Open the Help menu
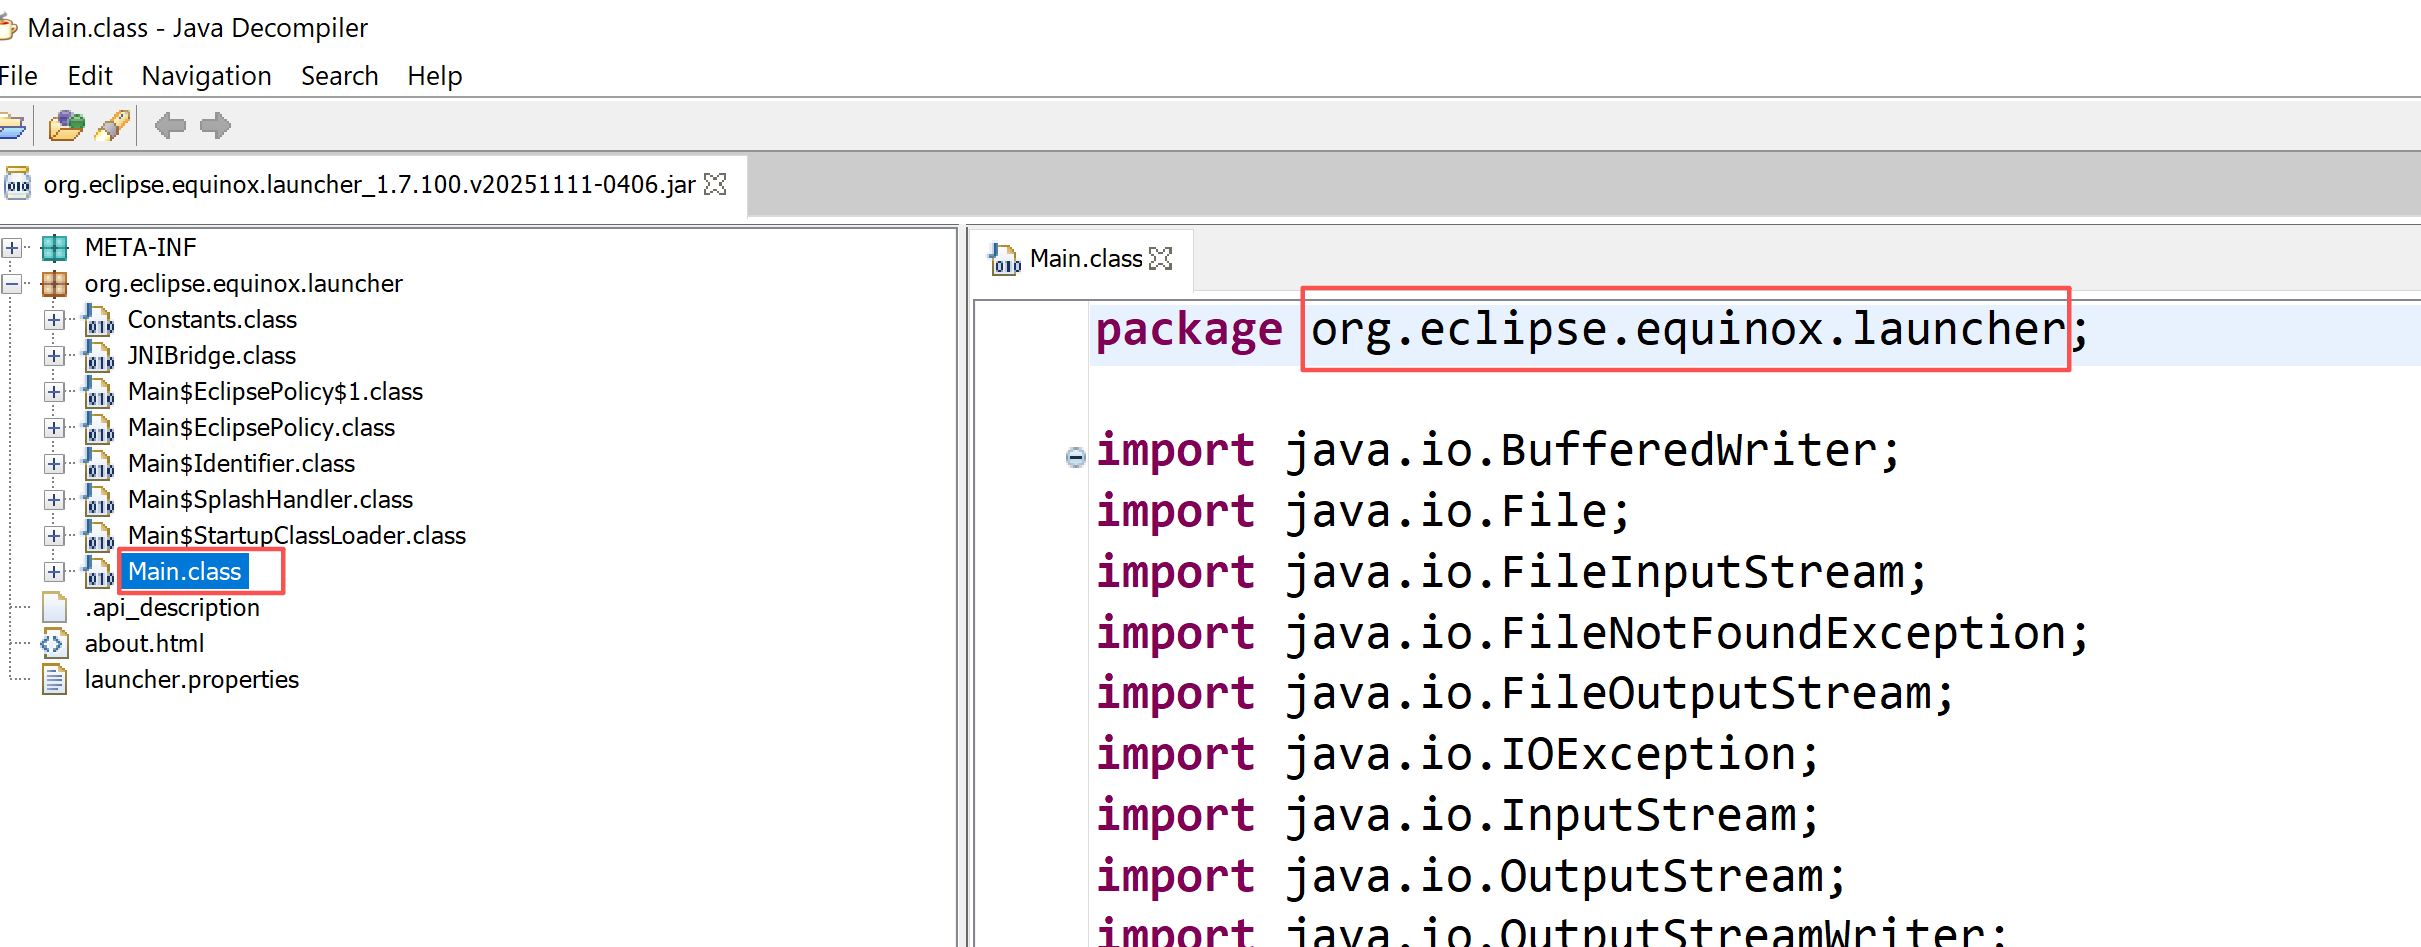Image resolution: width=2421 pixels, height=947 pixels. click(435, 76)
